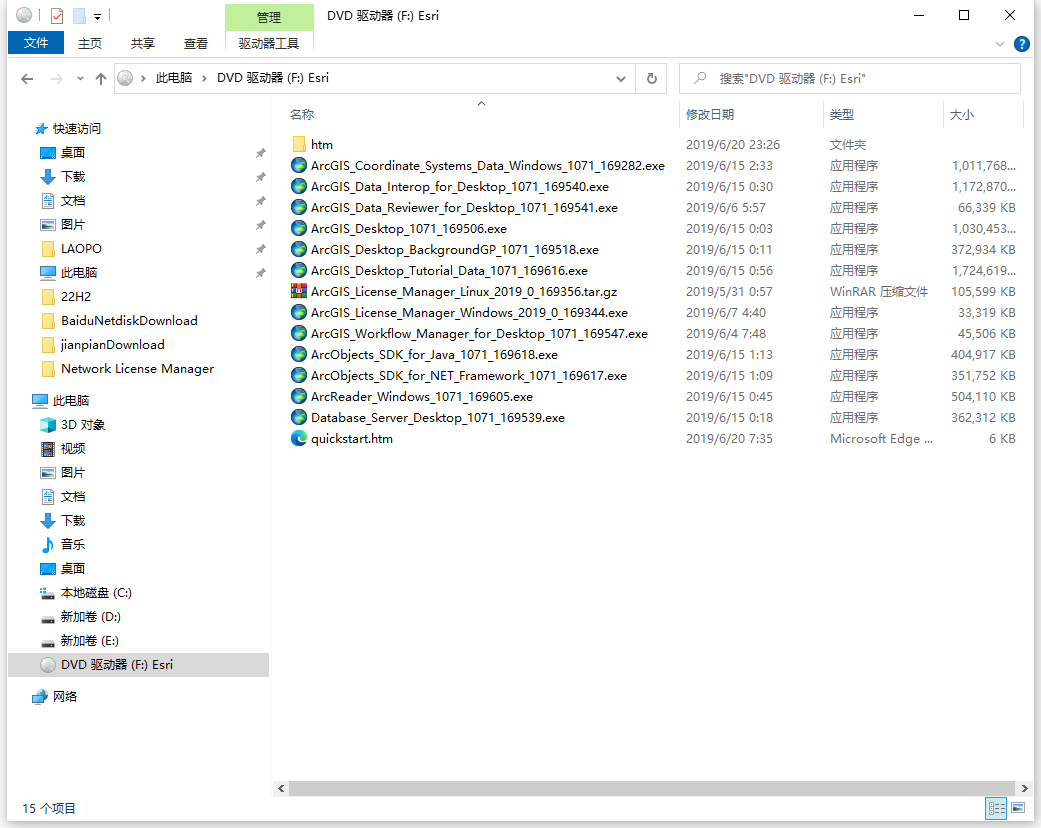Click the pin icon next to LAOPO
Screen dimensions: 1041x828
pyautogui.click(x=261, y=249)
